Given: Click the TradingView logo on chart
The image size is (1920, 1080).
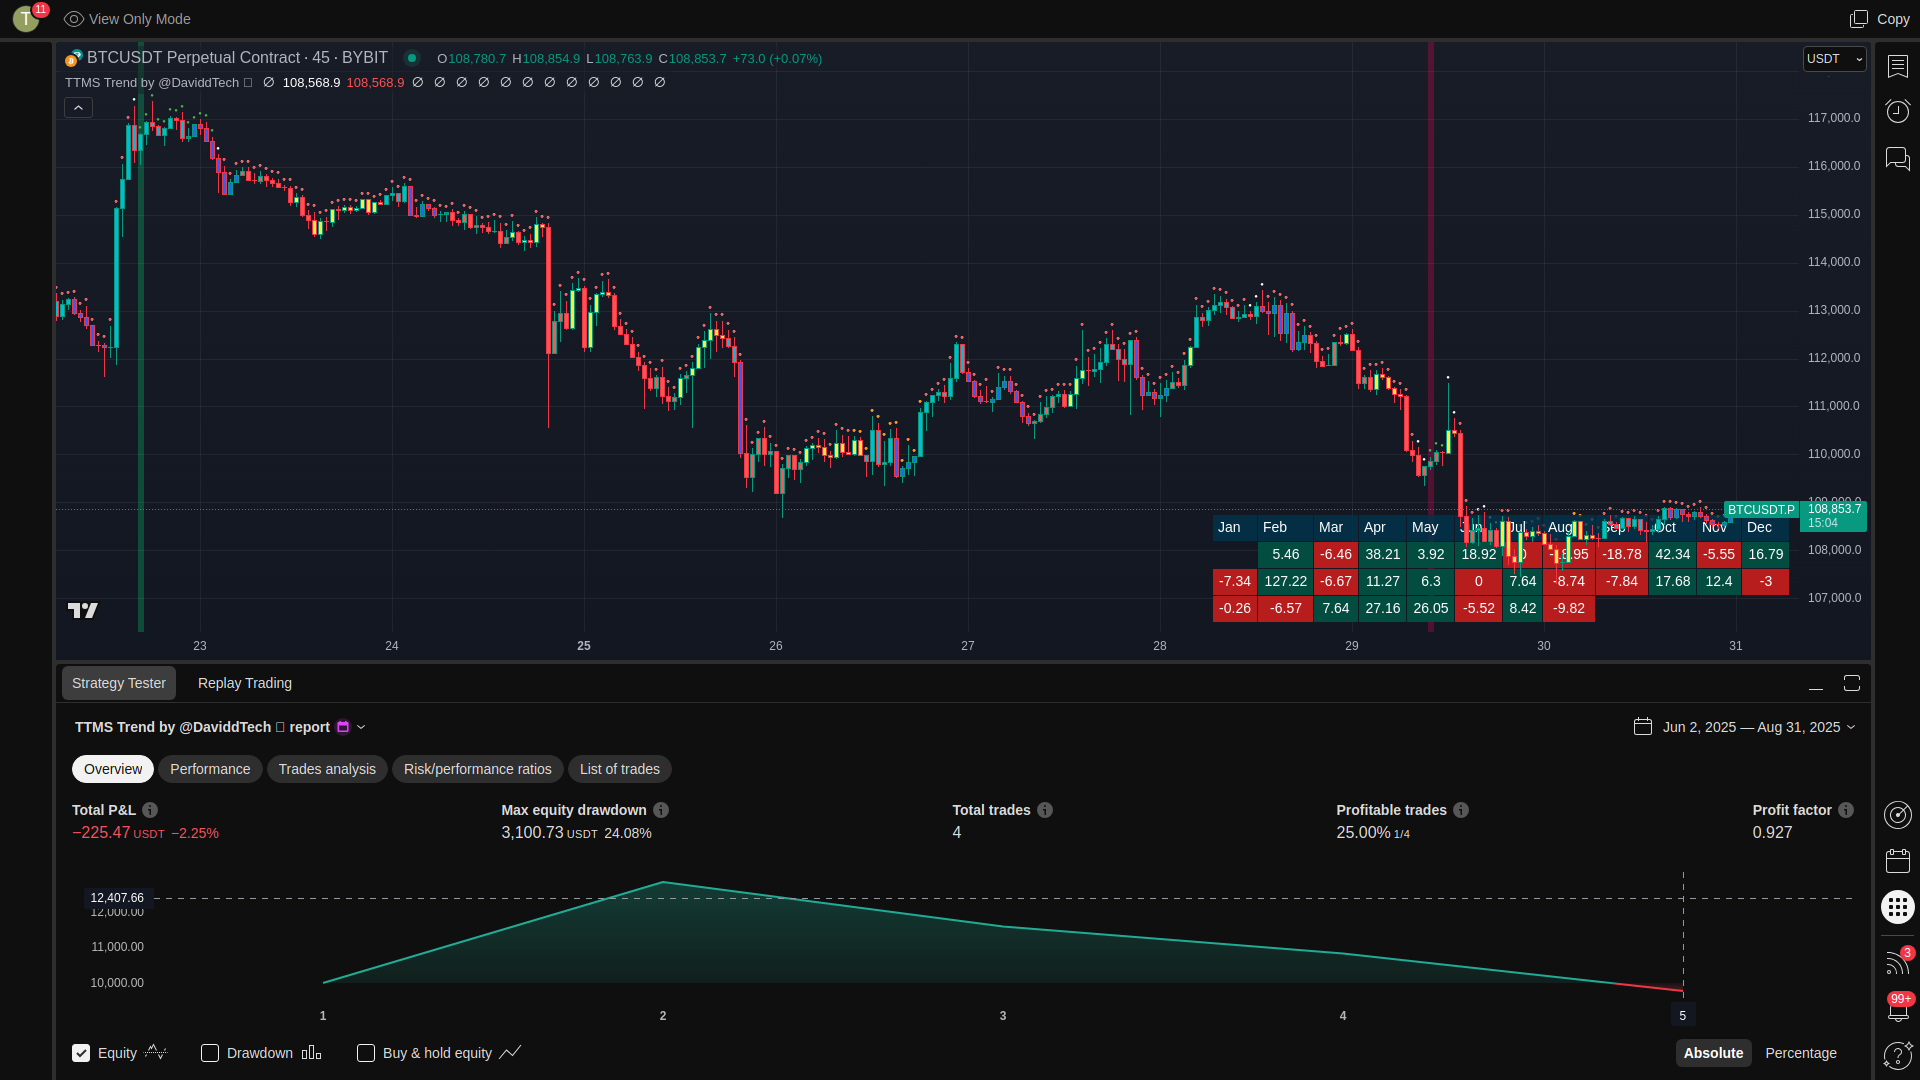Looking at the screenshot, I should (83, 610).
